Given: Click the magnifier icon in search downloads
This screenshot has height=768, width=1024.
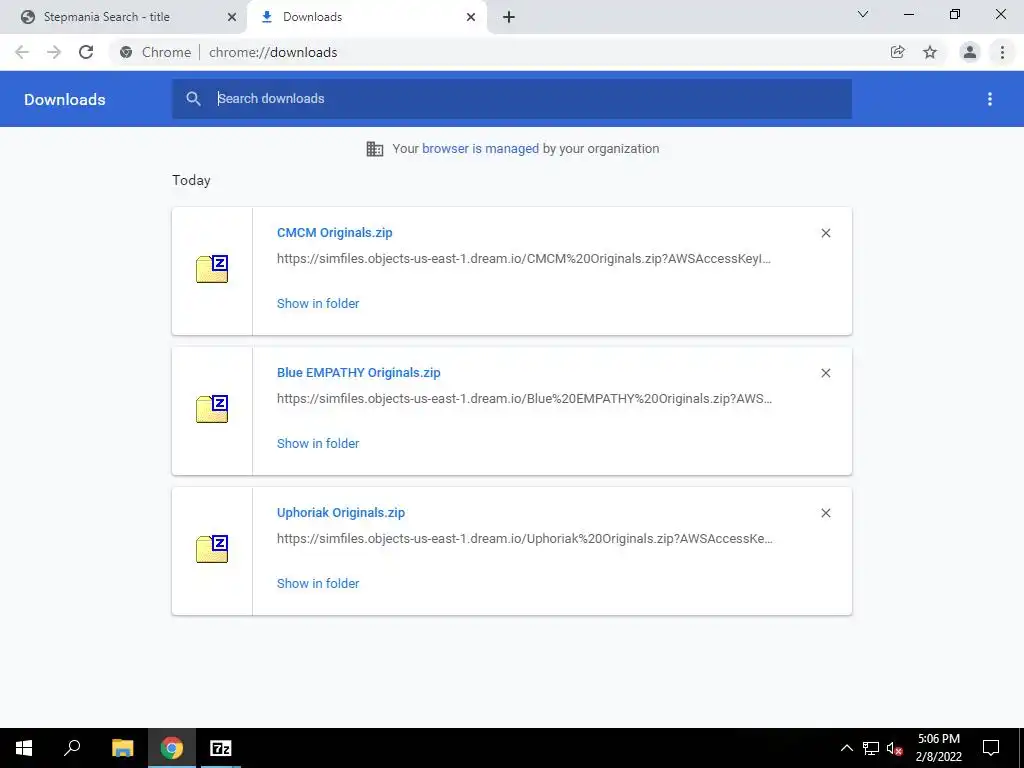Looking at the screenshot, I should tap(193, 99).
